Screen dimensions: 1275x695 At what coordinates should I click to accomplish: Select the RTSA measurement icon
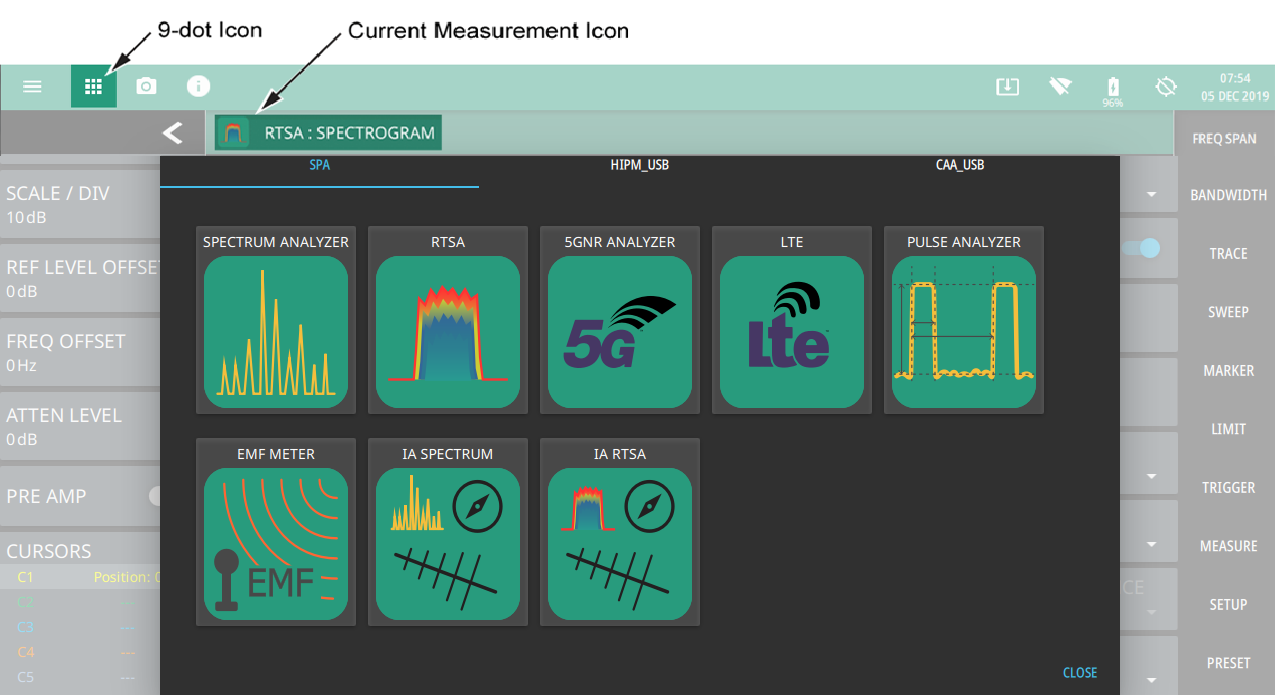(448, 332)
